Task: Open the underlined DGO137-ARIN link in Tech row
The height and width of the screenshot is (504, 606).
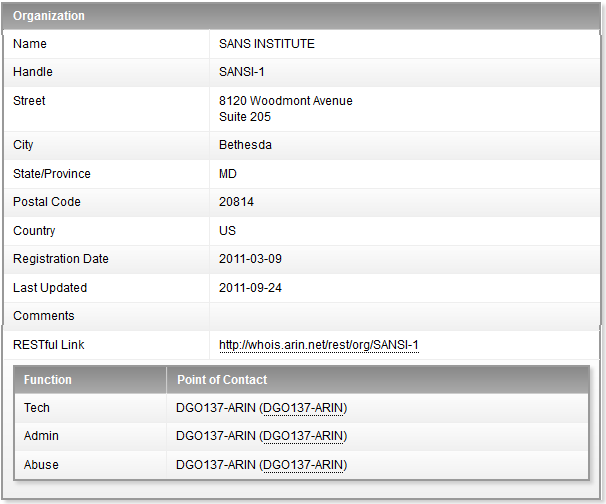Action: pos(303,408)
